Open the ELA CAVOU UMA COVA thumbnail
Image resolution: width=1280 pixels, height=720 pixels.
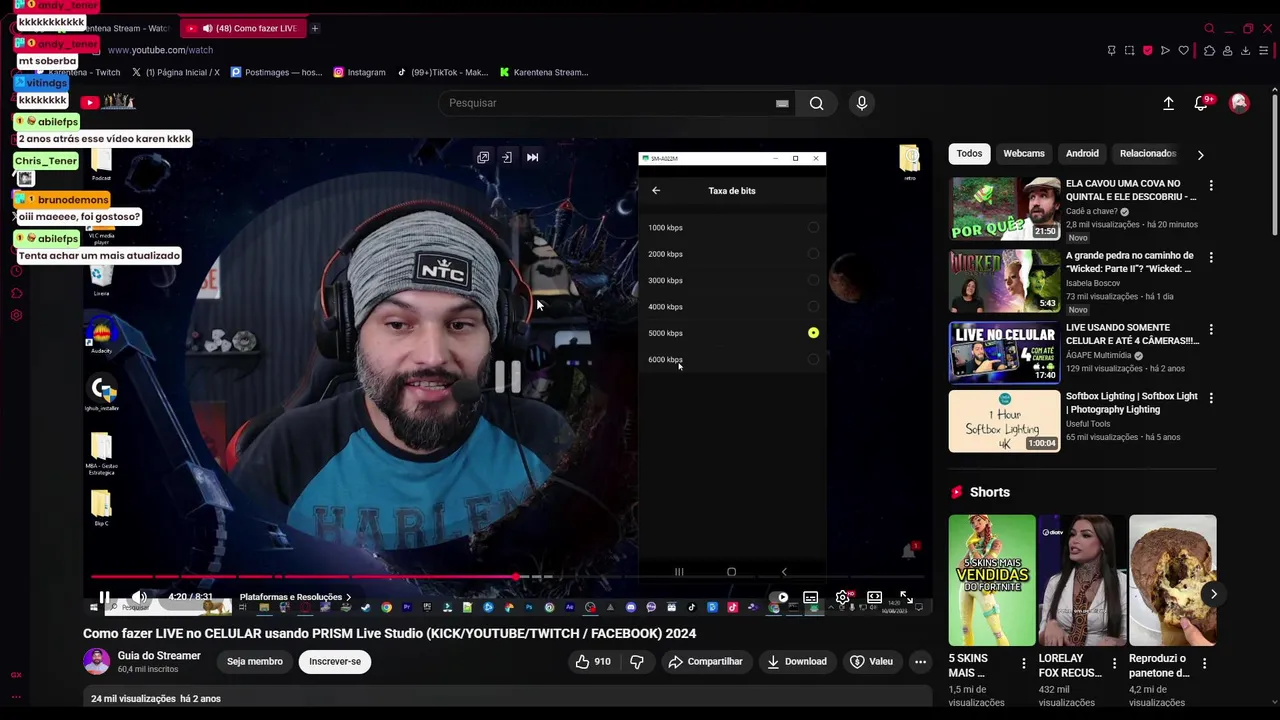pyautogui.click(x=1004, y=208)
